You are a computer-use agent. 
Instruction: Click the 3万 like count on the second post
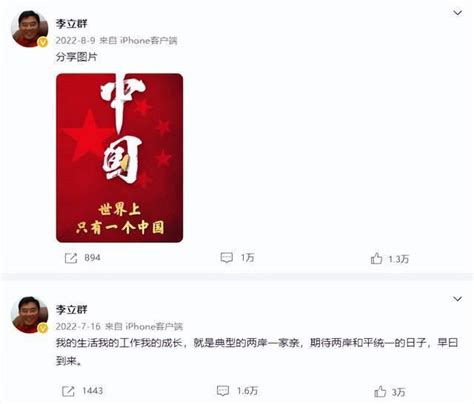399,392
